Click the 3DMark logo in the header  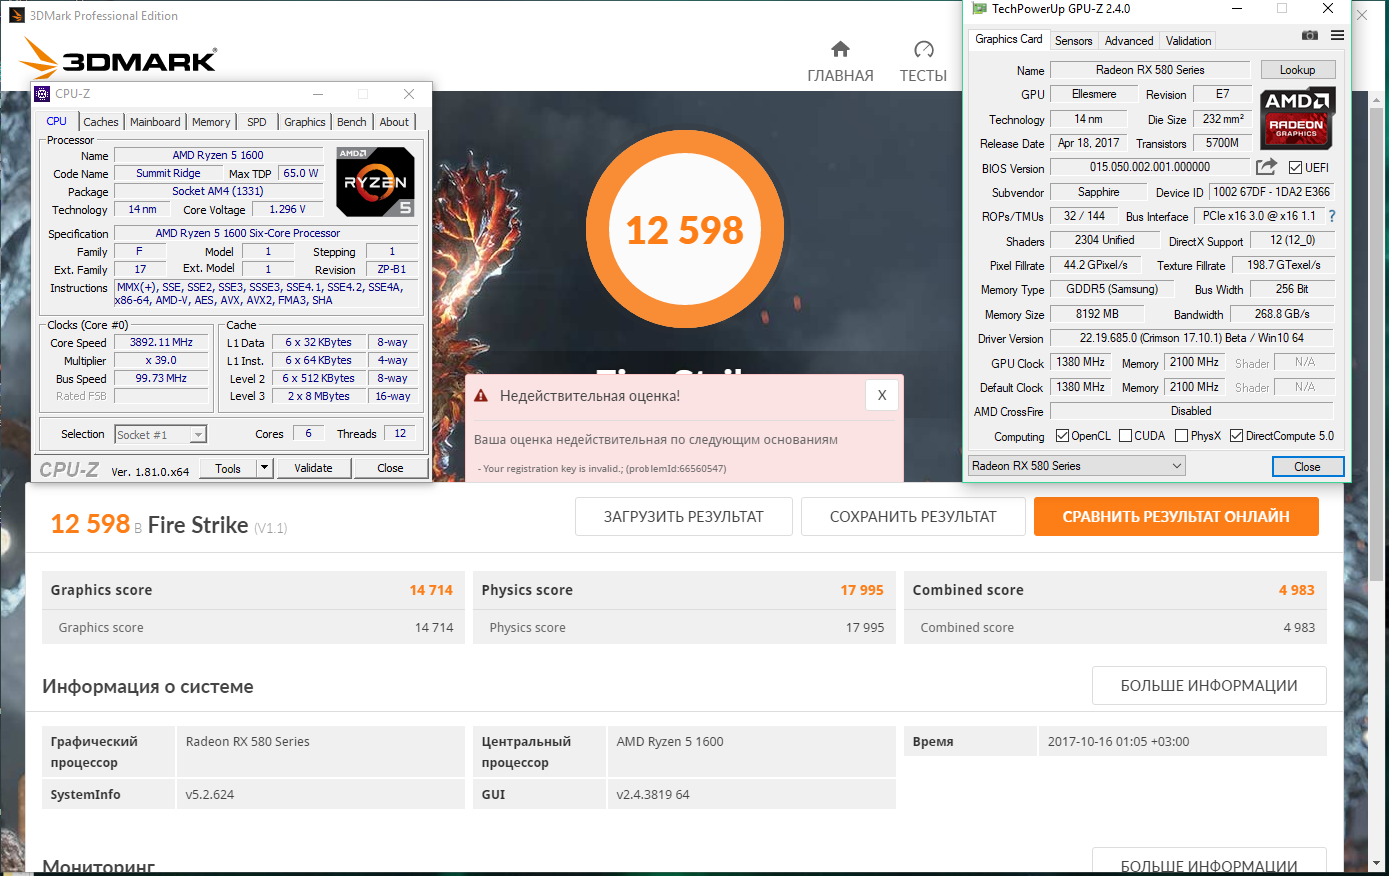(118, 59)
